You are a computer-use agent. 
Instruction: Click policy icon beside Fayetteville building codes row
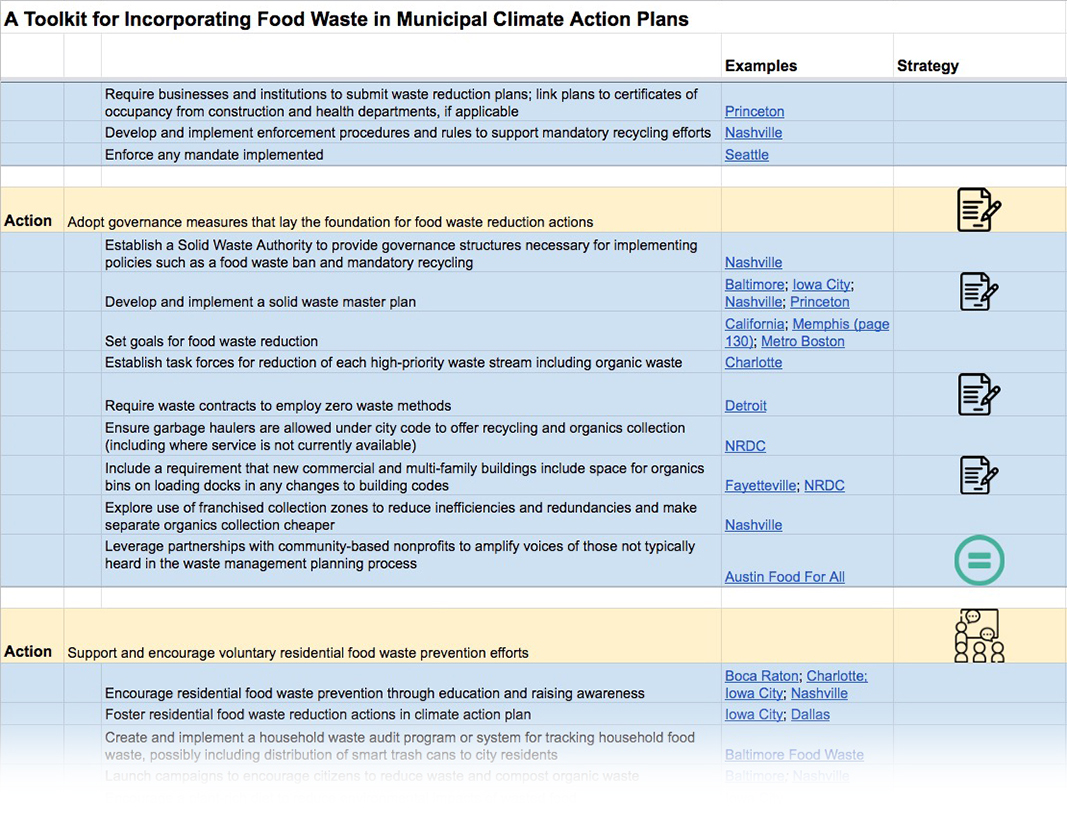point(979,475)
